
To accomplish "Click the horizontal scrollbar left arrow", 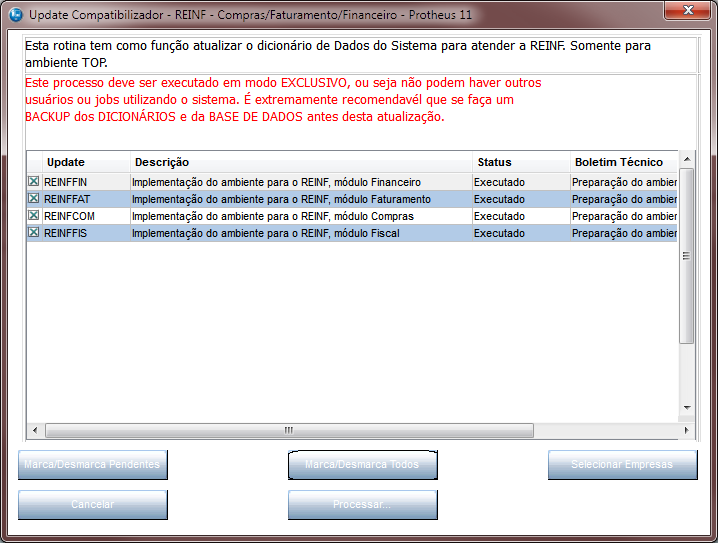I will point(35,430).
